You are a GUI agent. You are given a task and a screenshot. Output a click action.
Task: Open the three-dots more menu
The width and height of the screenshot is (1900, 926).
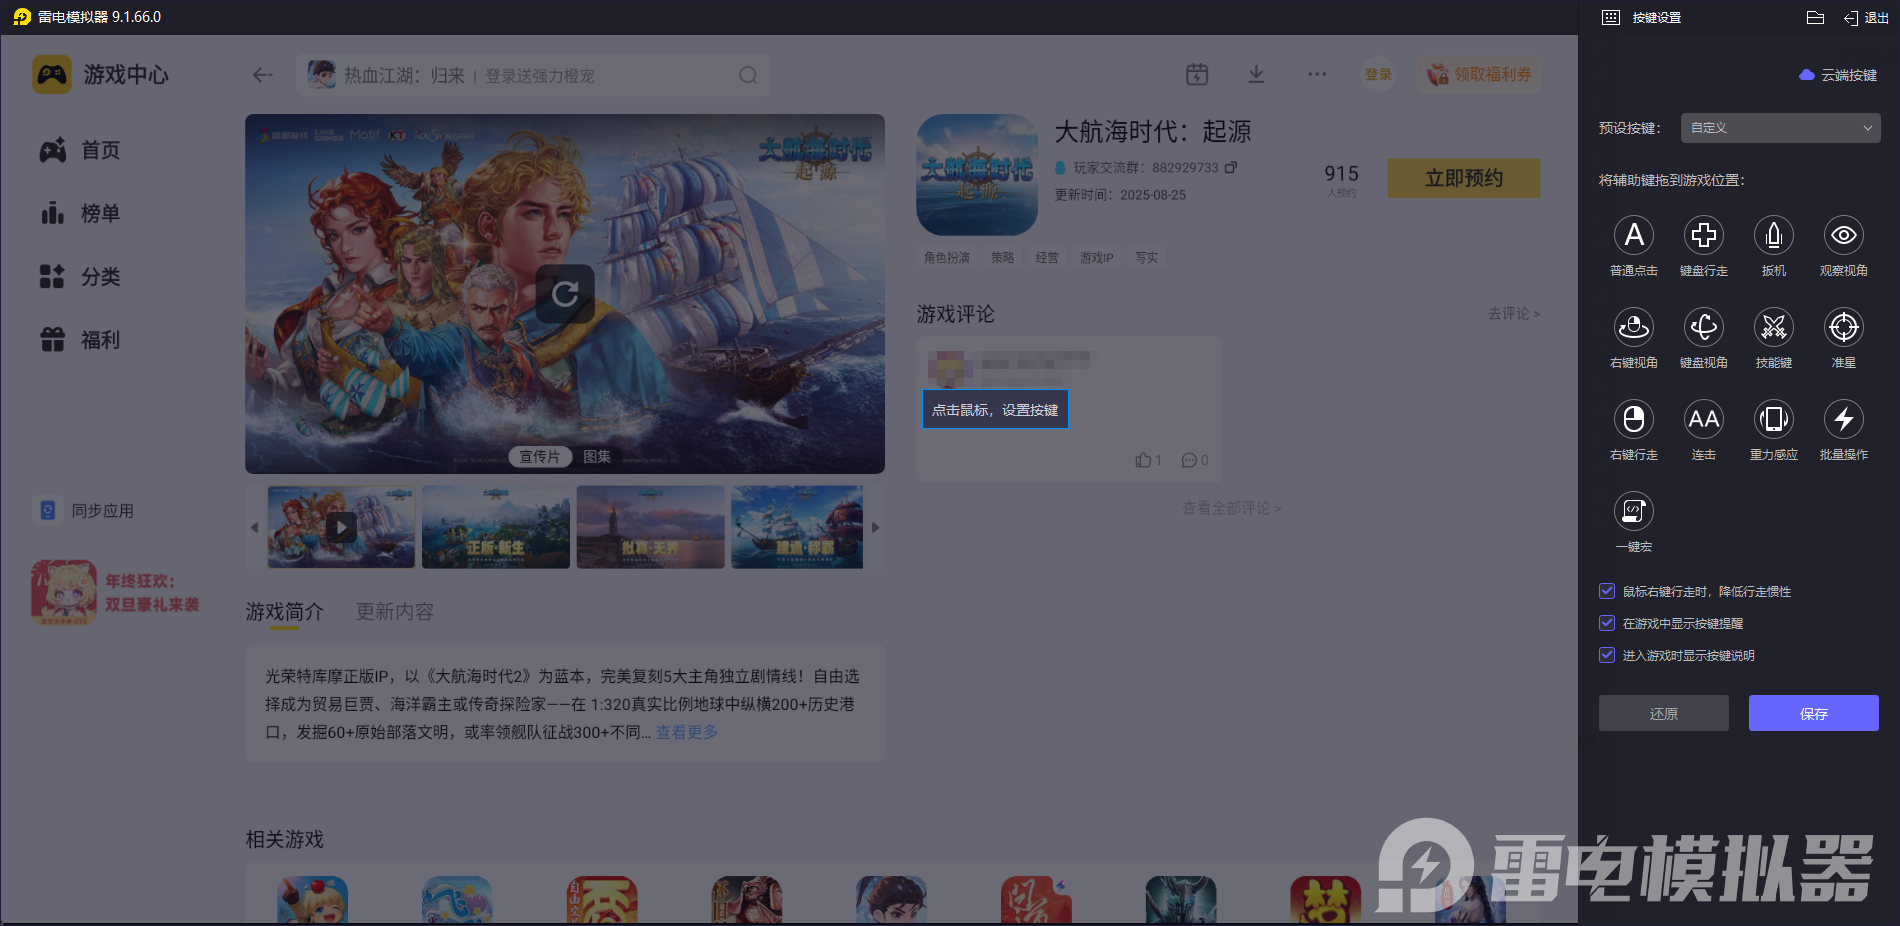click(x=1317, y=74)
